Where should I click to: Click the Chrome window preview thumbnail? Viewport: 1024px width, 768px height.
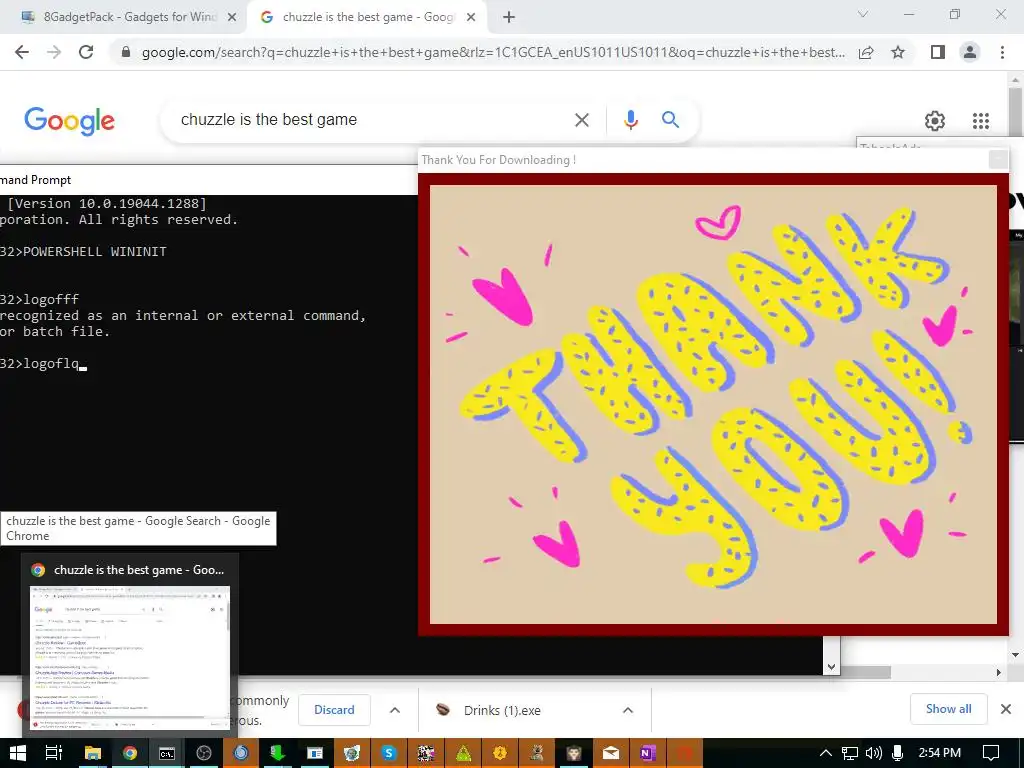tap(129, 656)
